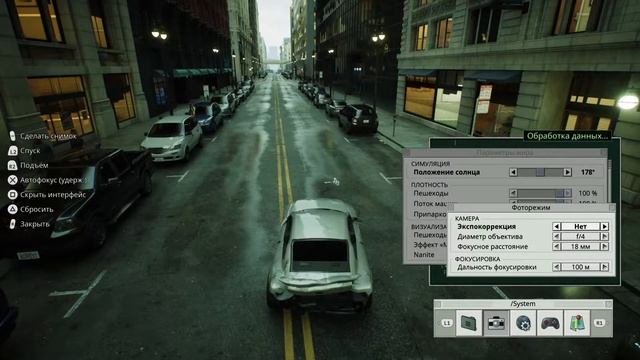Click the 100 м focus distance value
This screenshot has height=360, width=640.
click(580, 267)
